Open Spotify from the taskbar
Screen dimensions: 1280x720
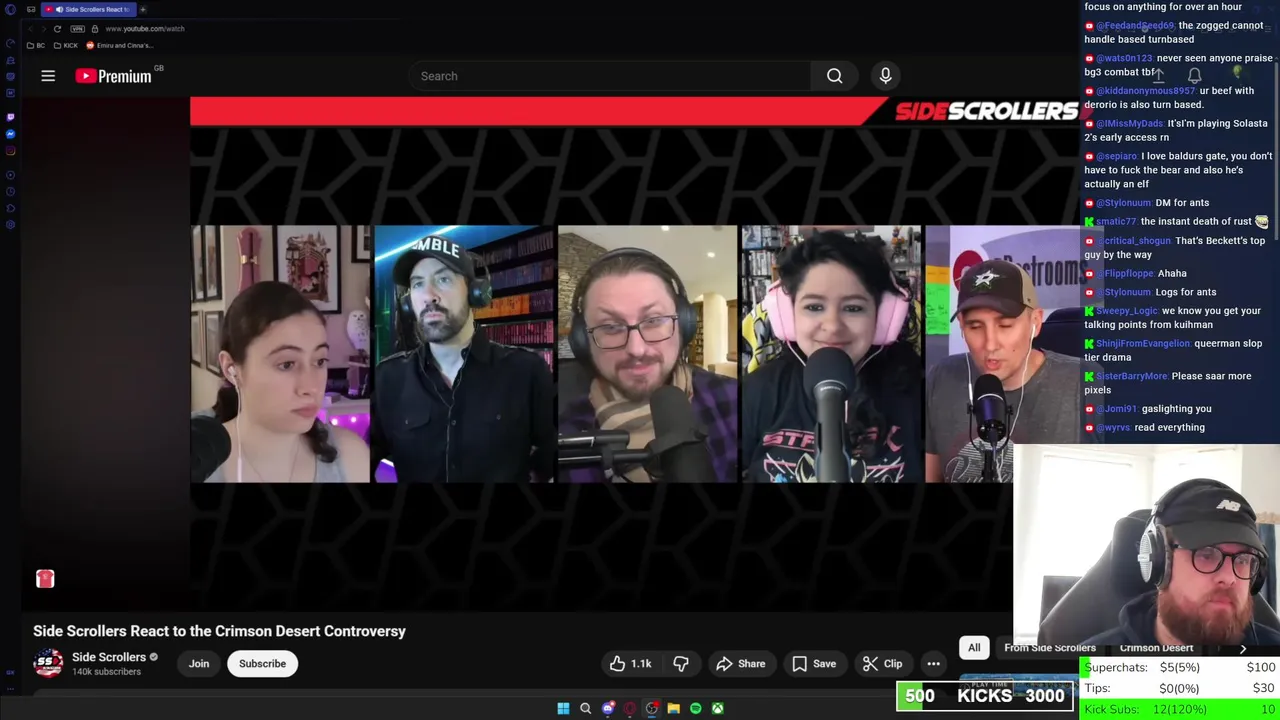click(695, 708)
